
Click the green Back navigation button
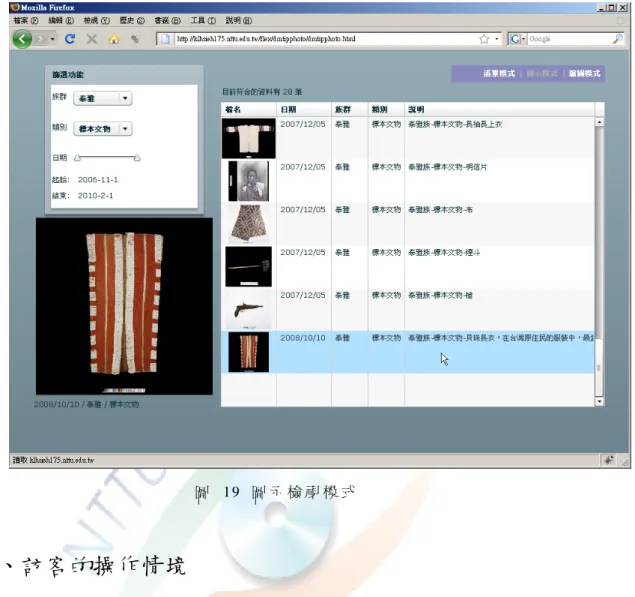pos(22,39)
